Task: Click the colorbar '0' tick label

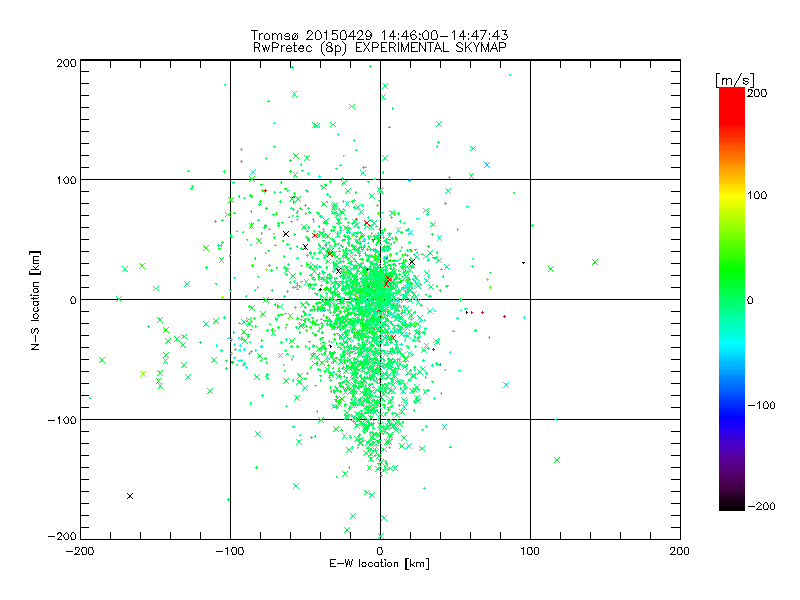Action: (x=750, y=300)
